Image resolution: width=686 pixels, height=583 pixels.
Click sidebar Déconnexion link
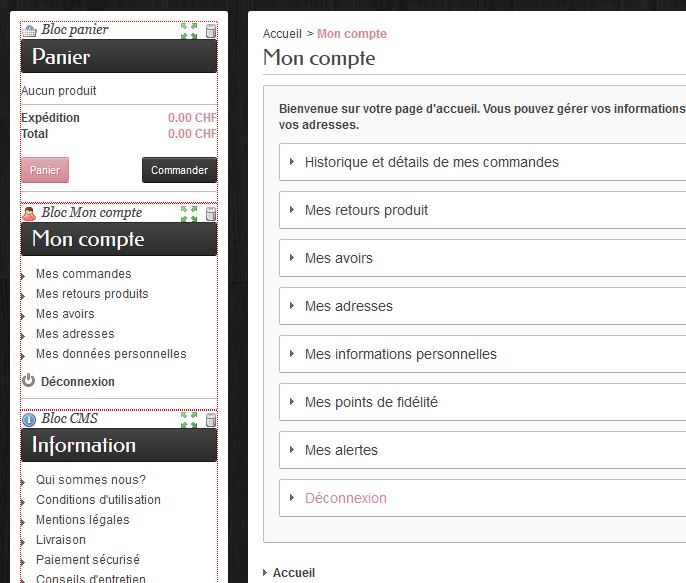pyautogui.click(x=78, y=382)
